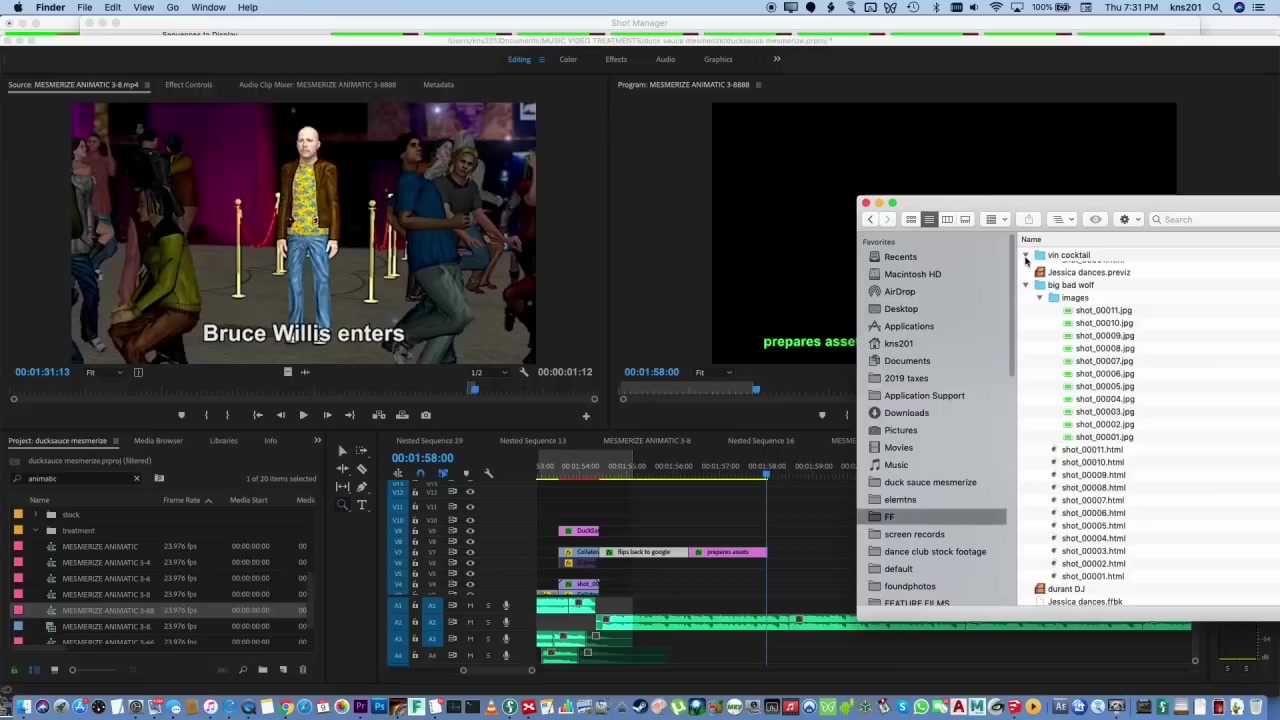Select the Slip tool
This screenshot has height=720, width=1280.
342,486
